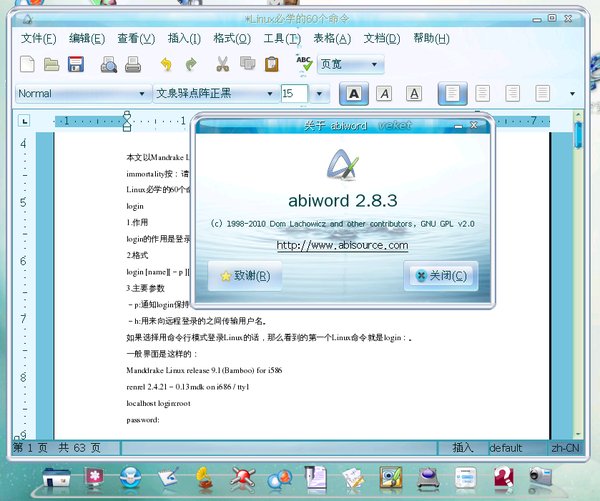Click the font size 15 field
This screenshot has height=501, width=600.
pos(294,93)
